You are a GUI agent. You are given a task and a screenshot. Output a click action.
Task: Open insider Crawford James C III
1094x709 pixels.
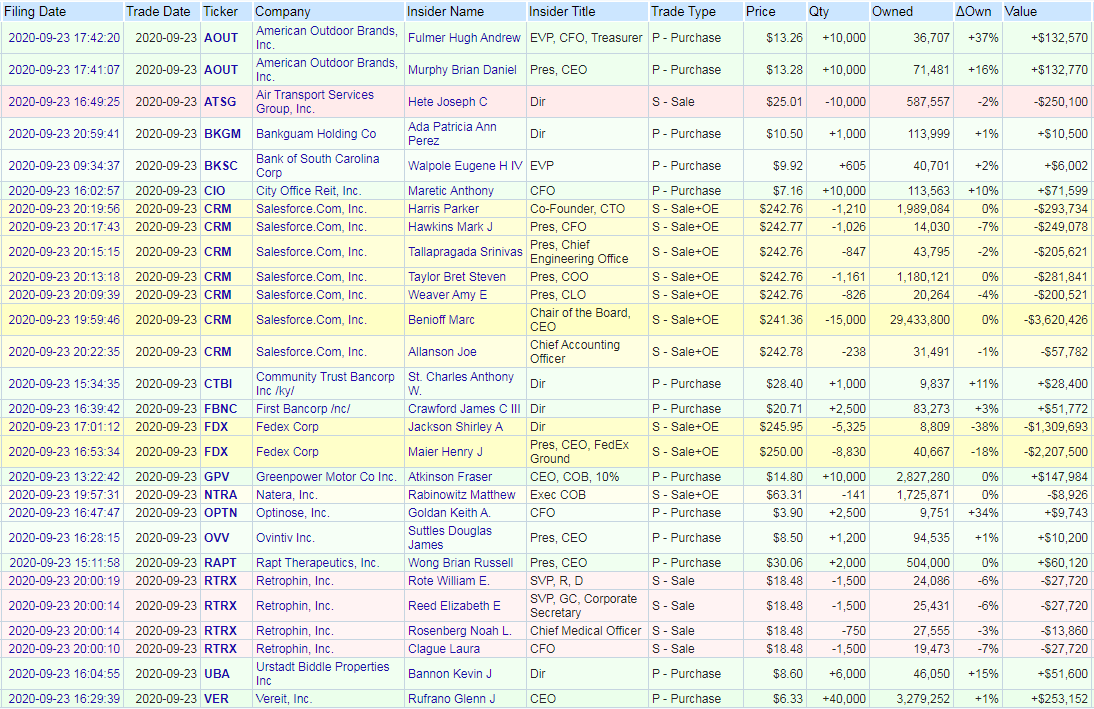coord(464,409)
